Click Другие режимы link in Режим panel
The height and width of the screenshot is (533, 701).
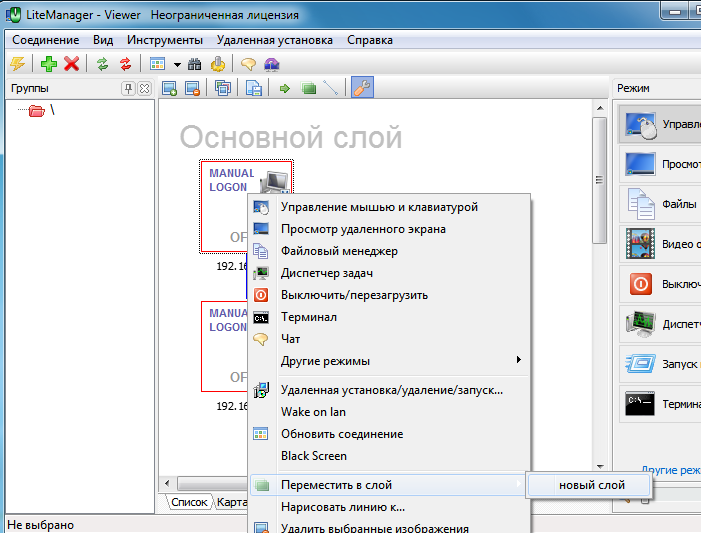click(x=671, y=470)
